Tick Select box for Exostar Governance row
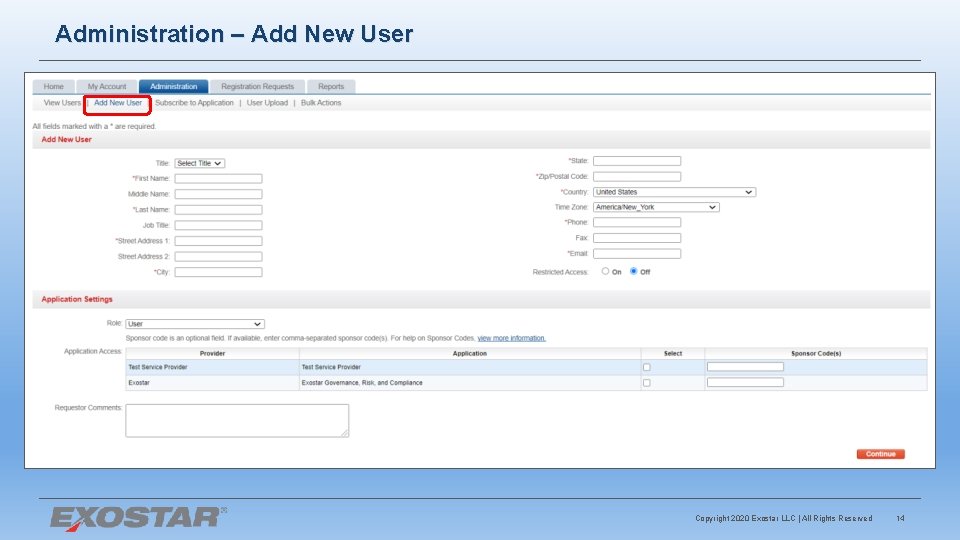This screenshot has width=960, height=540. click(x=647, y=383)
